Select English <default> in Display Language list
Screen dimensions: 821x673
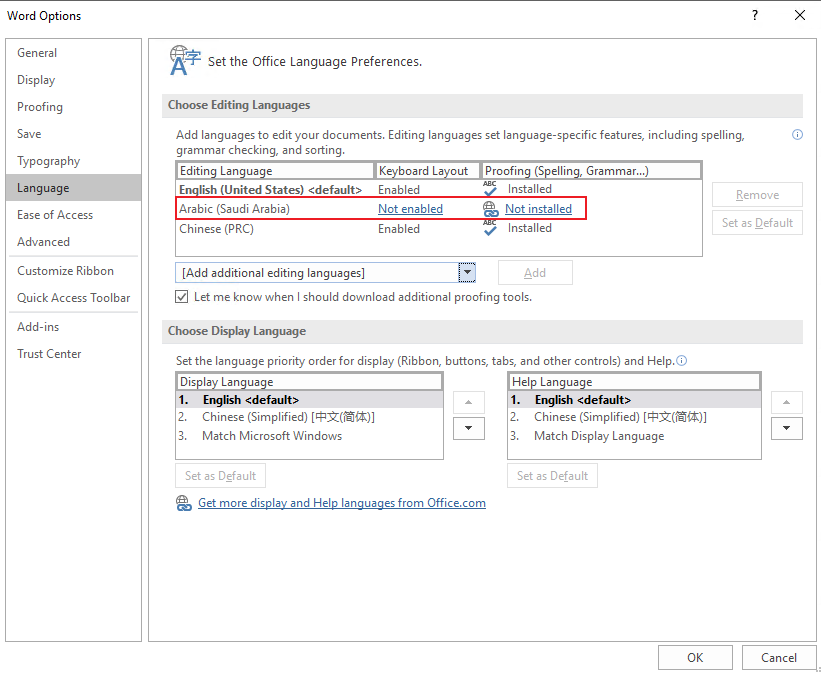(x=309, y=400)
